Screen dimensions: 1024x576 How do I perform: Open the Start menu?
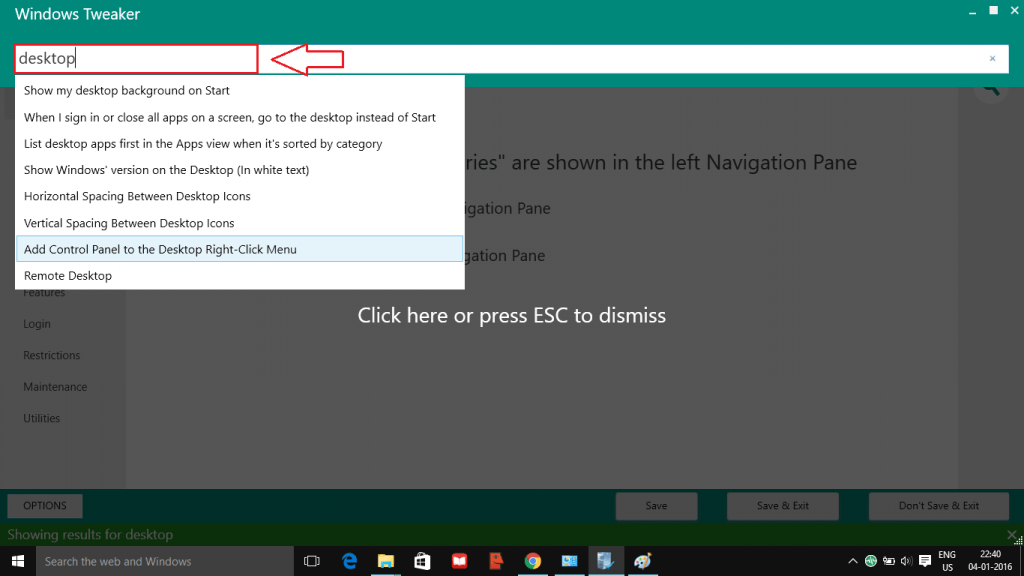19,561
